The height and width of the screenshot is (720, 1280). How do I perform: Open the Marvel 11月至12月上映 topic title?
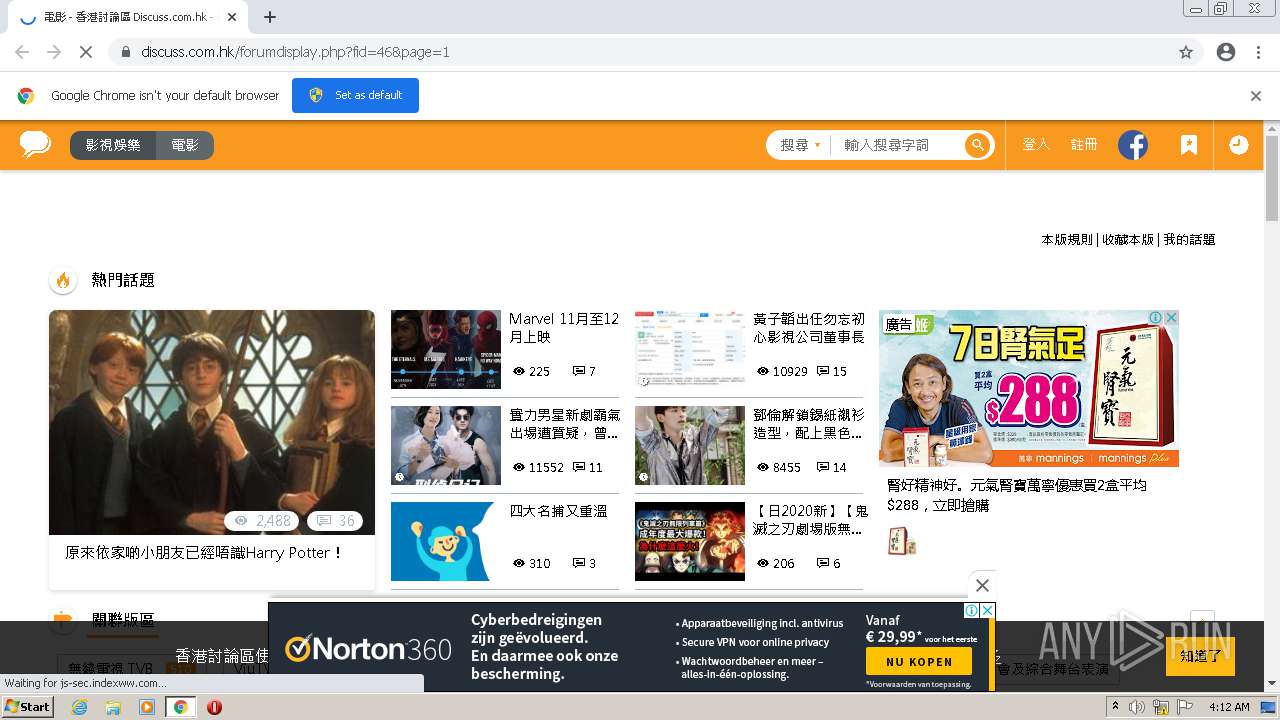click(564, 328)
